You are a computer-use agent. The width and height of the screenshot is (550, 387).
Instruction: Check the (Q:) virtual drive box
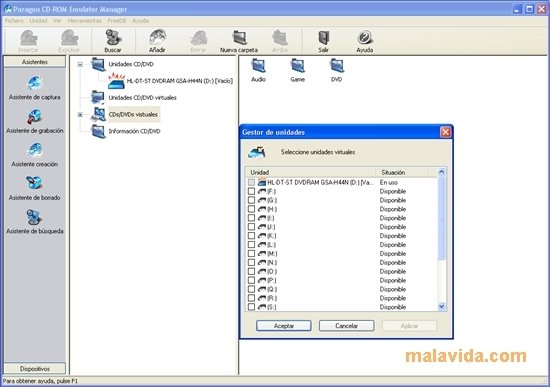pos(251,289)
